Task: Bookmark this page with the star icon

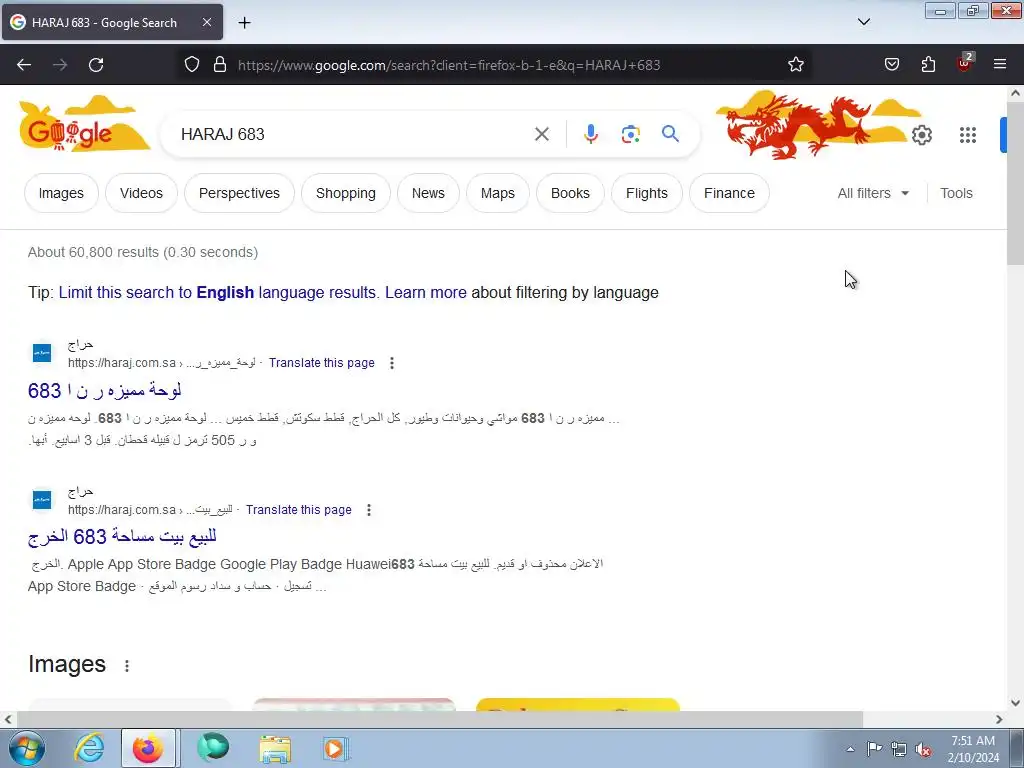Action: click(x=795, y=65)
